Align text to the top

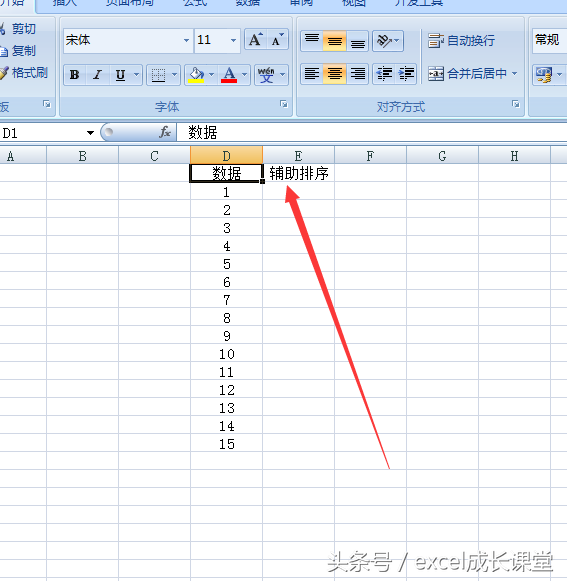312,40
